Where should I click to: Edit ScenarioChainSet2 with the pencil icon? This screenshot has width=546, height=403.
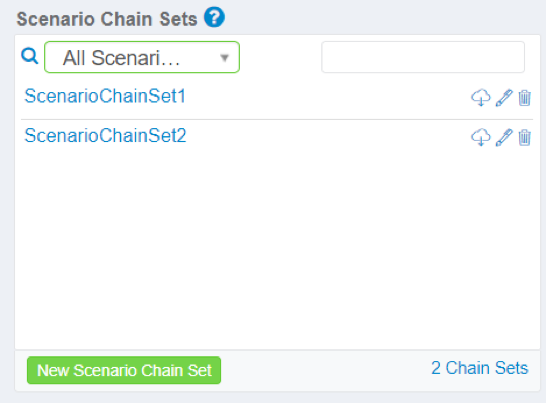pos(504,137)
